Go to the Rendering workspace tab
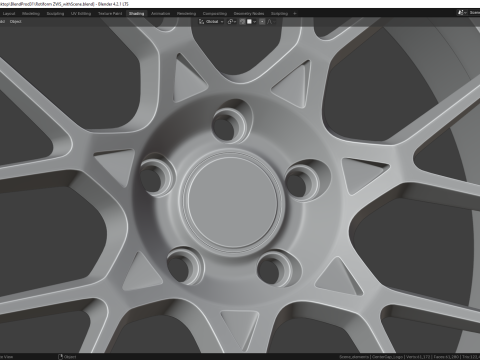This screenshot has height=360, width=480. pyautogui.click(x=186, y=14)
